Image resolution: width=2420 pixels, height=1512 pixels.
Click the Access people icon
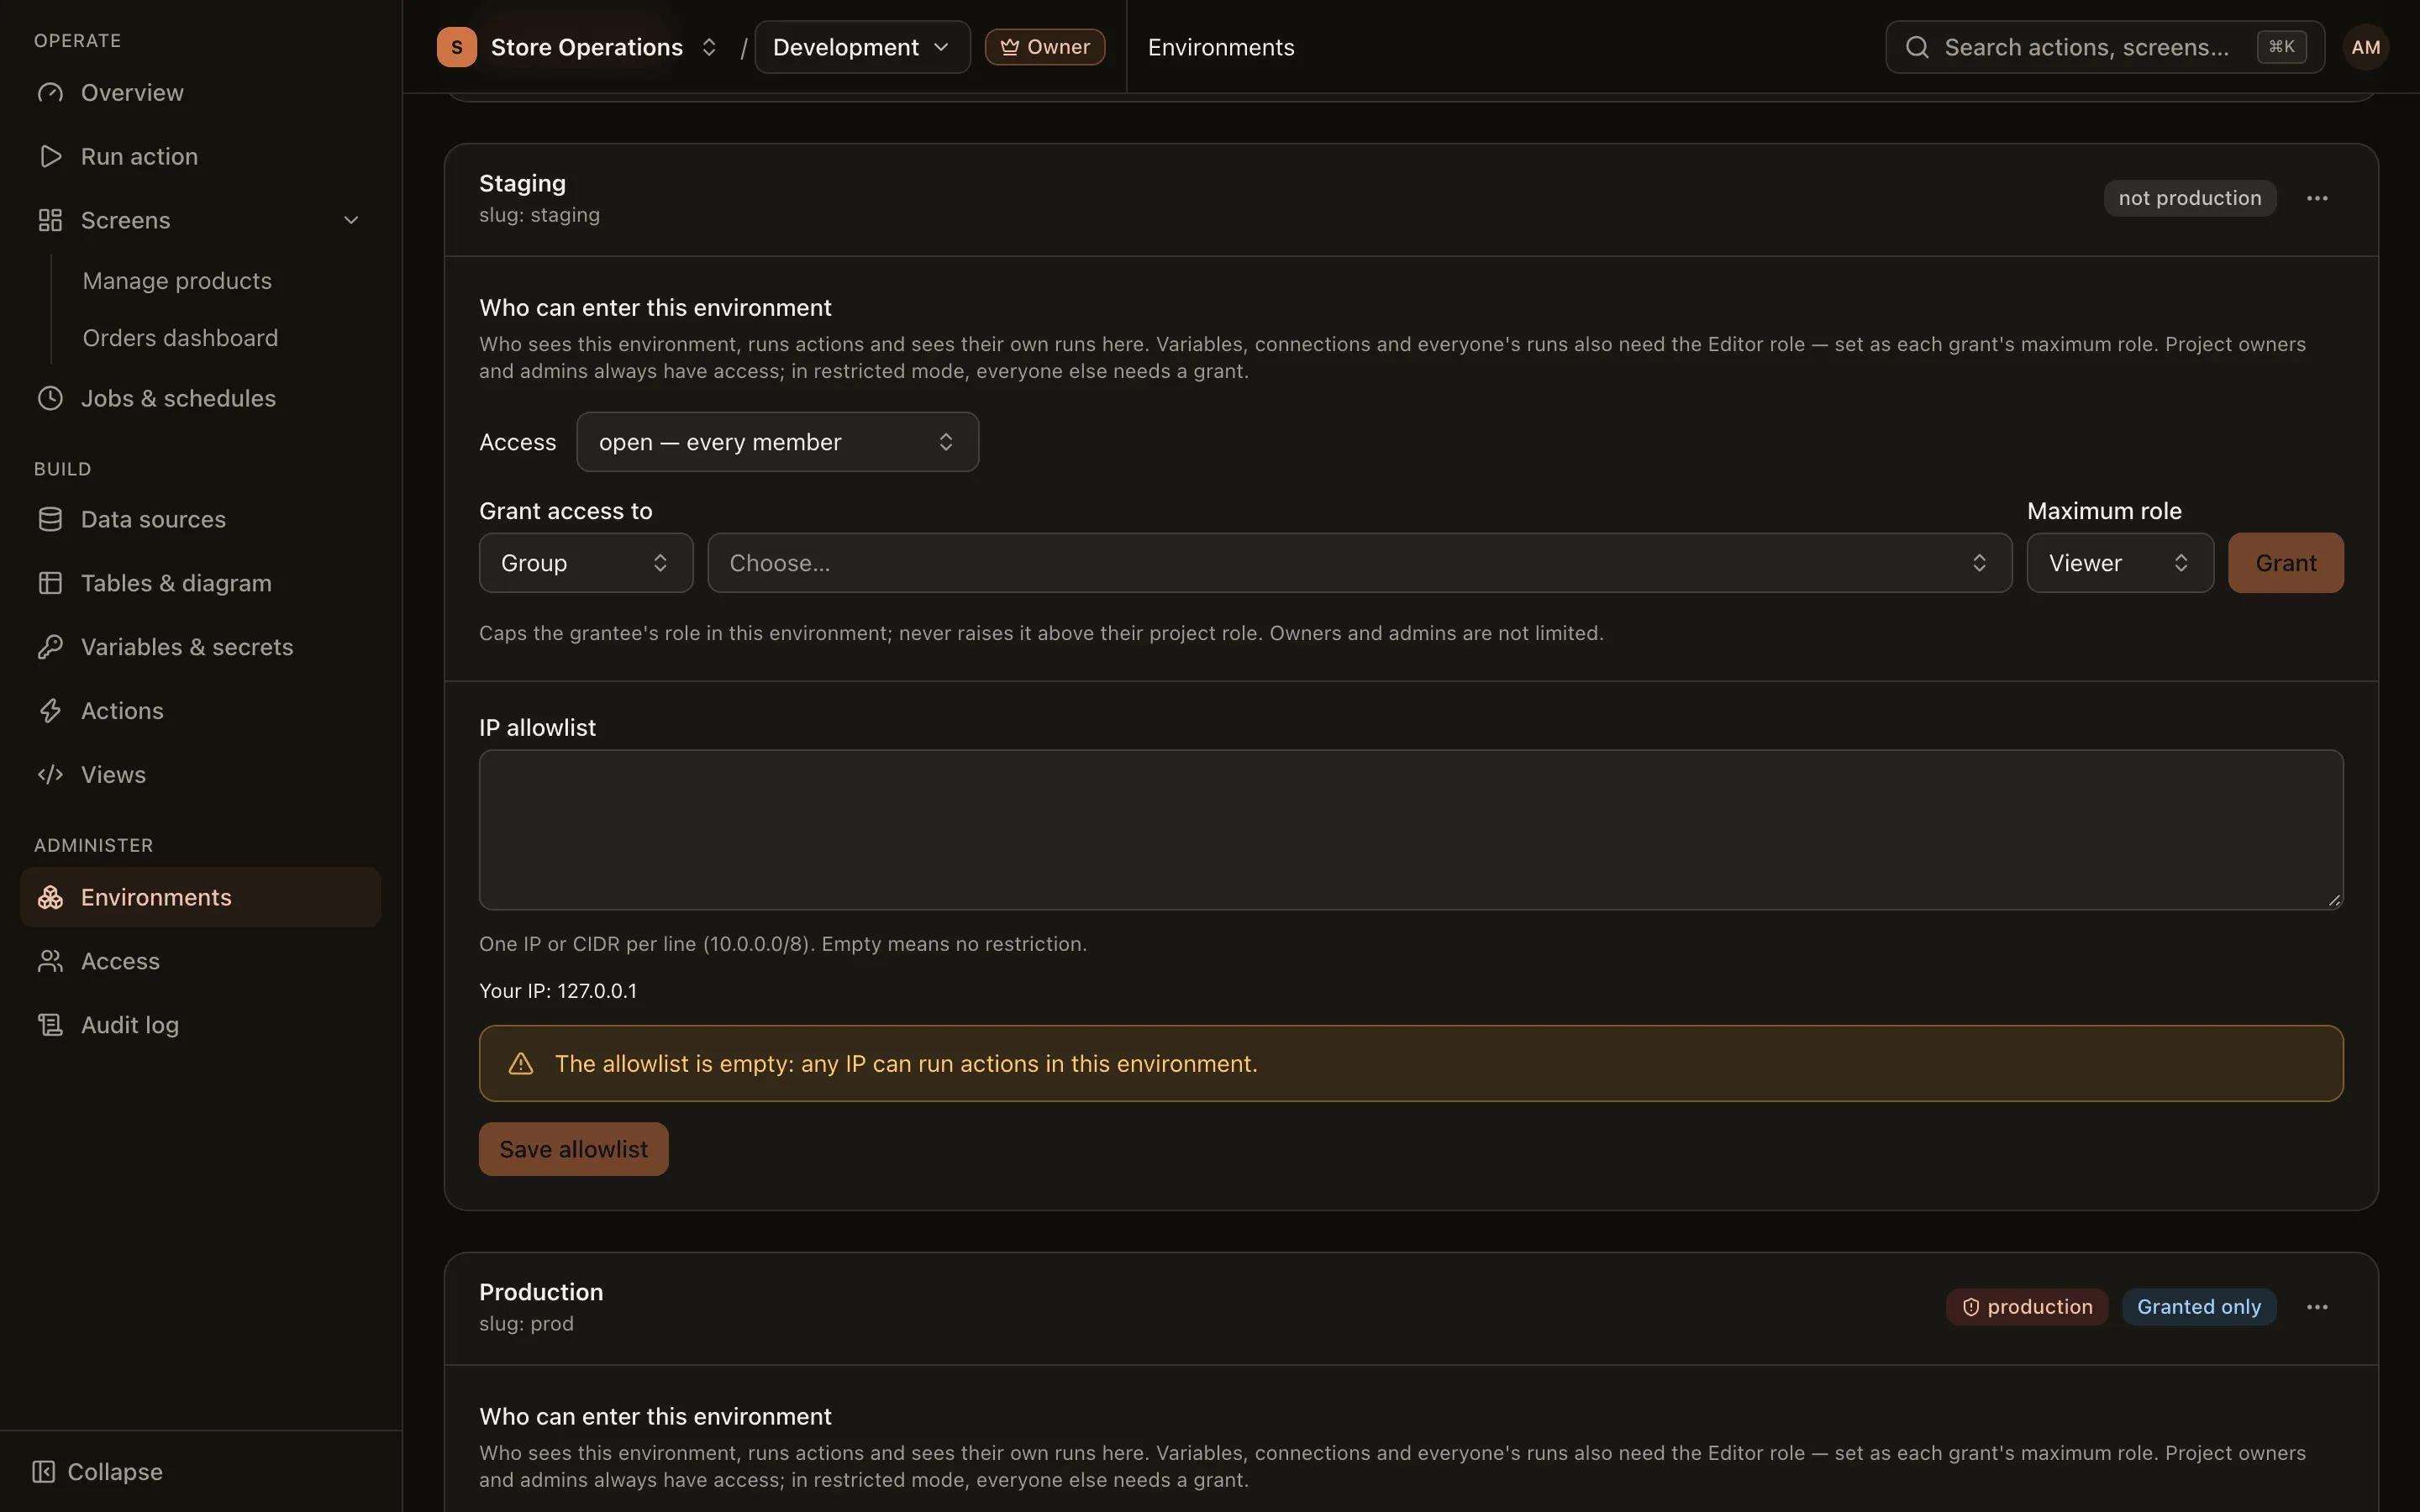(50, 961)
